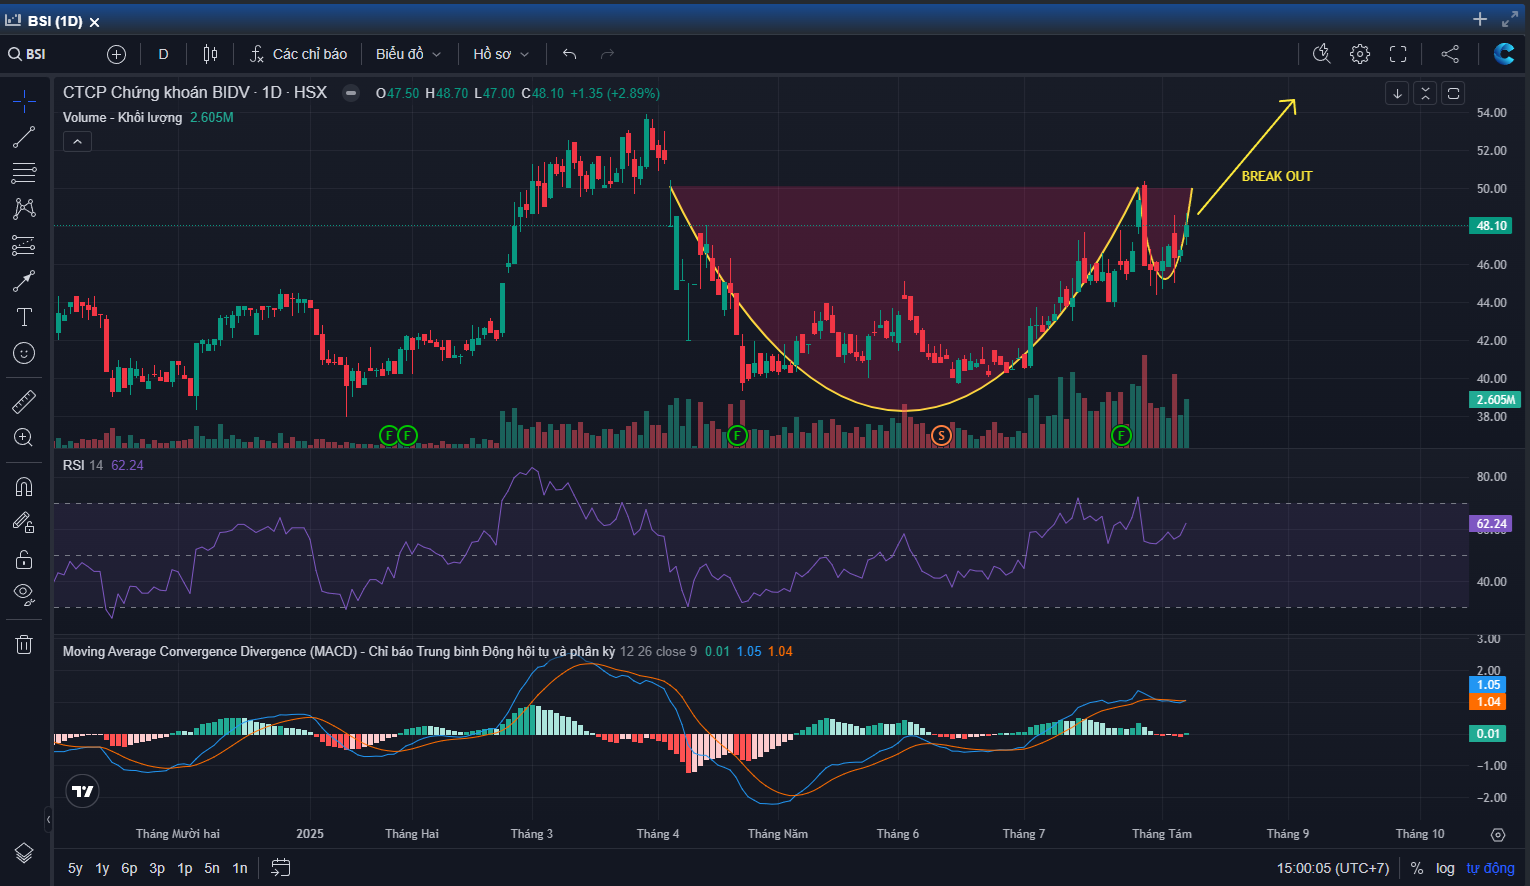The image size is (1530, 886).
Task: Hide all drawings with eye icon
Action: click(x=24, y=594)
